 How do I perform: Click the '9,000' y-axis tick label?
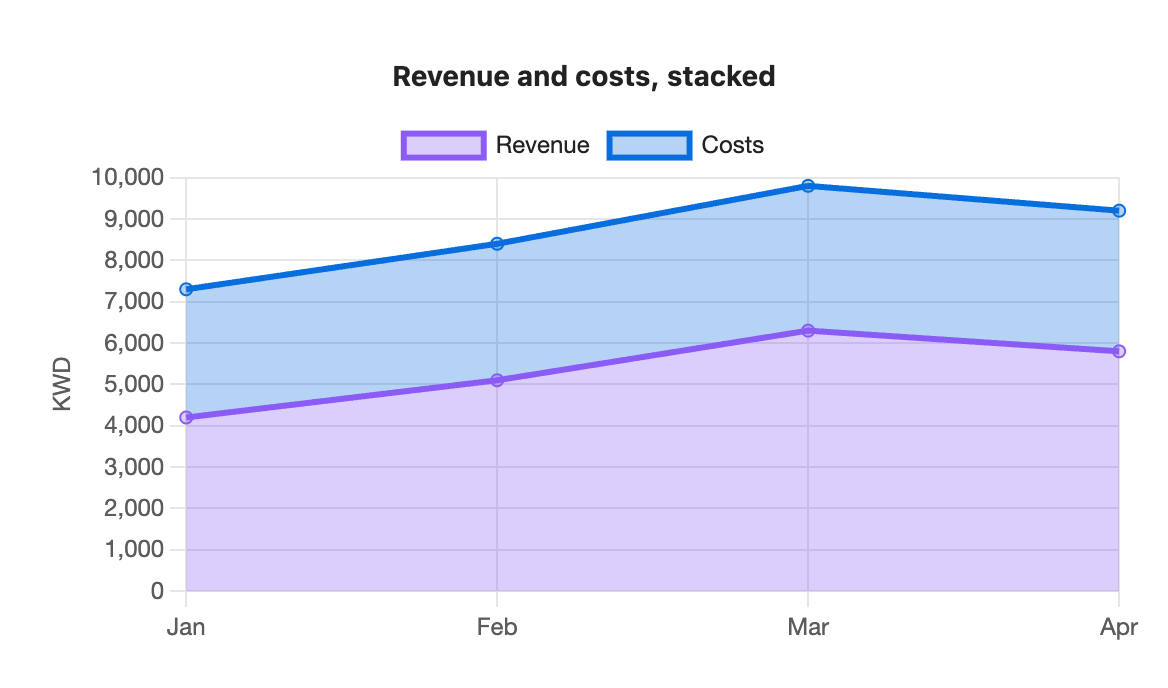(133, 219)
